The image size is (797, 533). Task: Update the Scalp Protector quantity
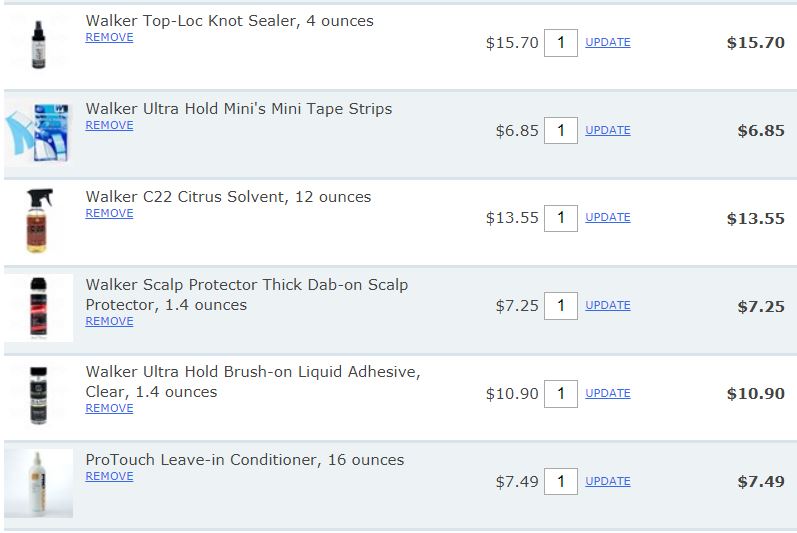[607, 305]
